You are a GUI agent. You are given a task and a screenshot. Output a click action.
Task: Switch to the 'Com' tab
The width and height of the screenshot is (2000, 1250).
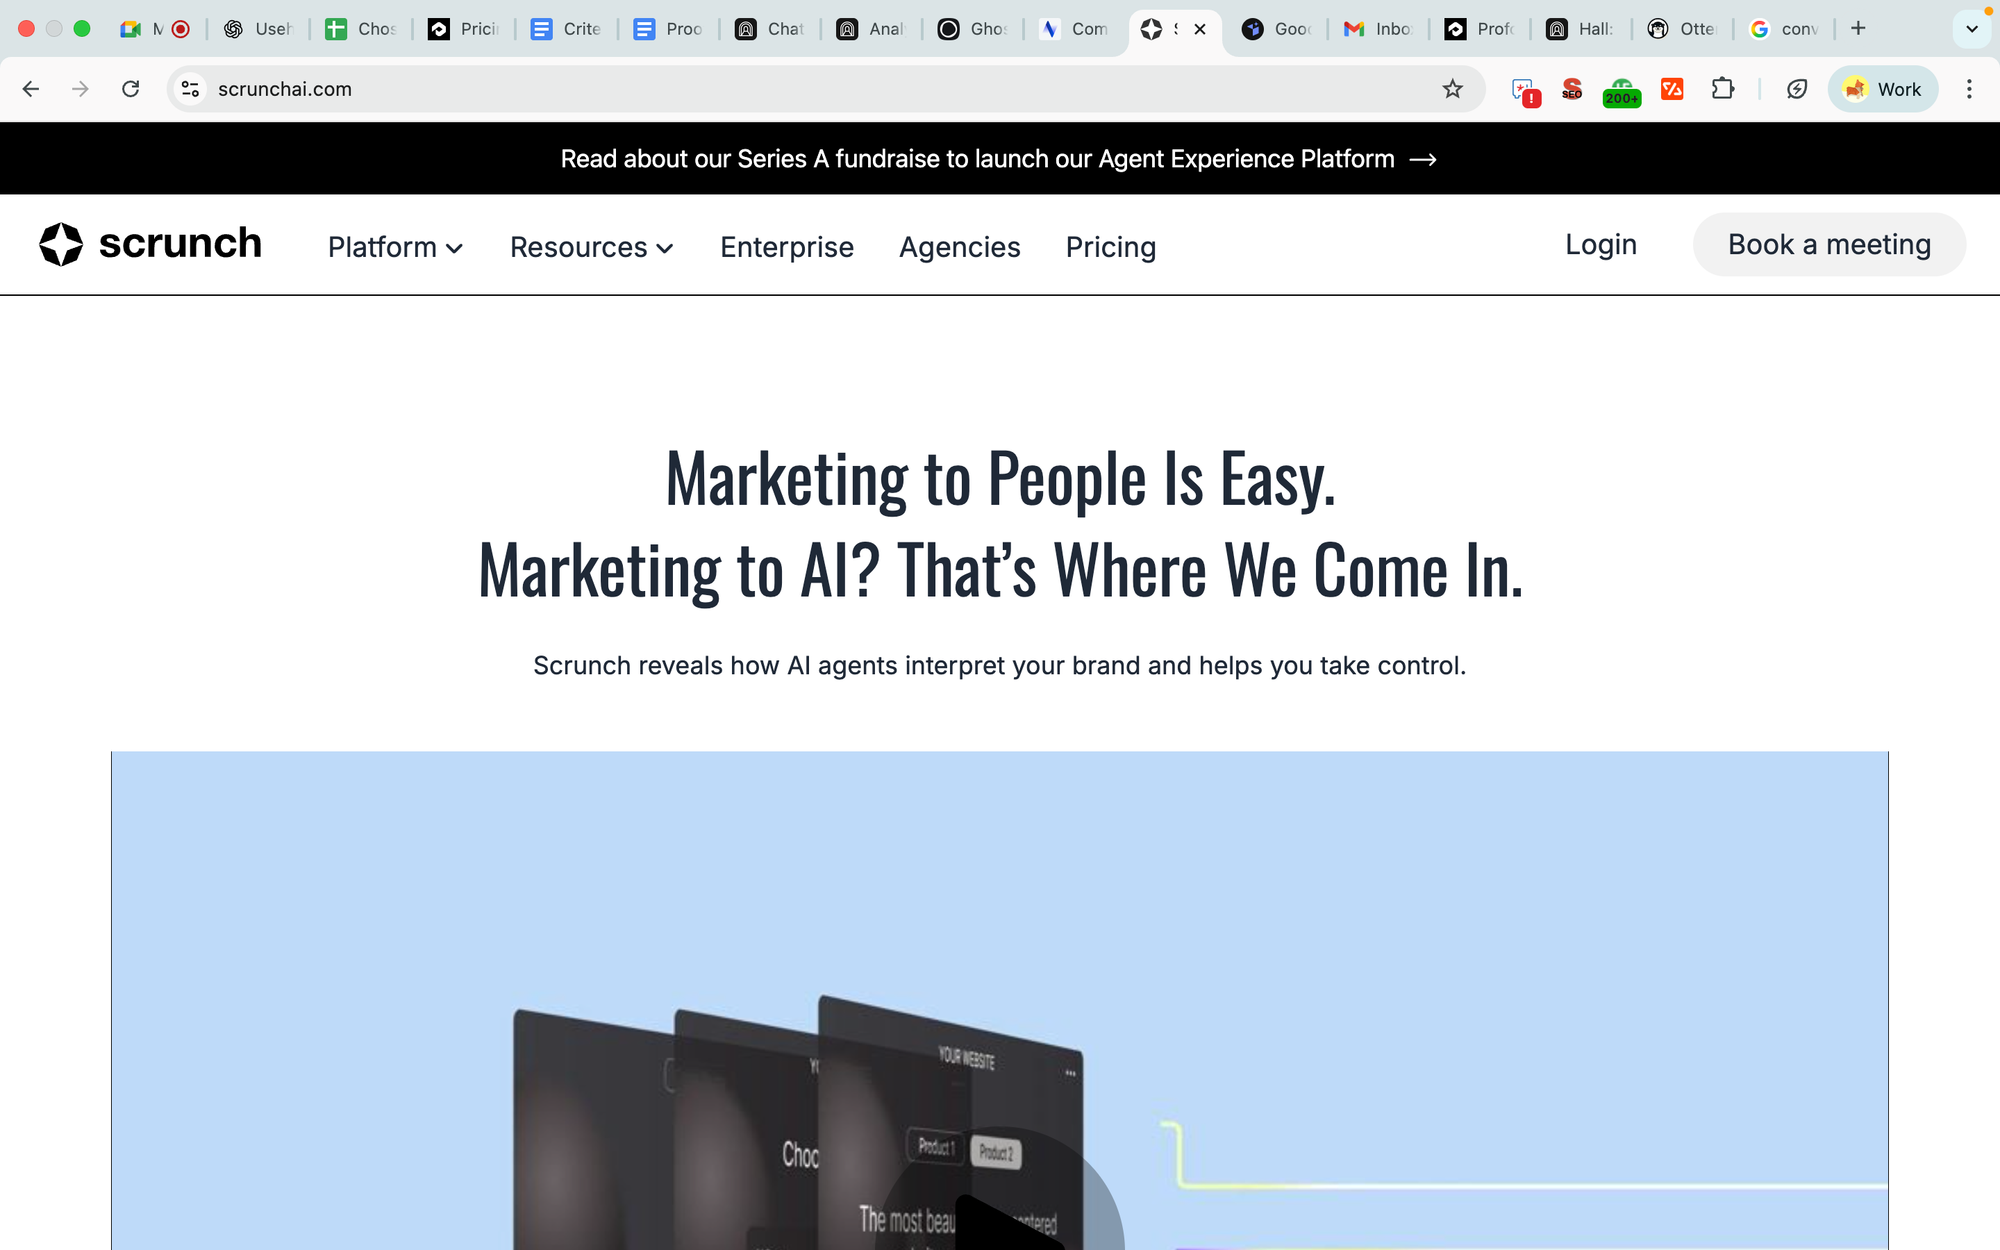point(1074,29)
